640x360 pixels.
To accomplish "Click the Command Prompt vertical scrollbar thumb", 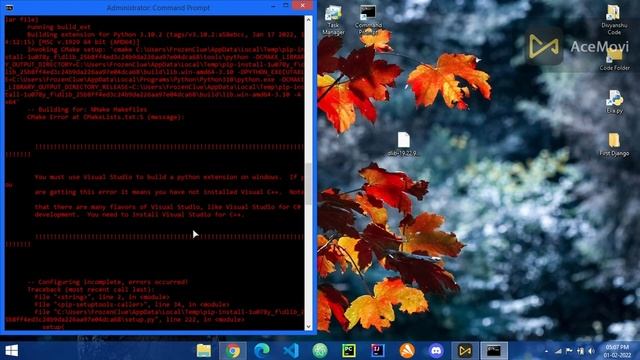I will coord(308,184).
